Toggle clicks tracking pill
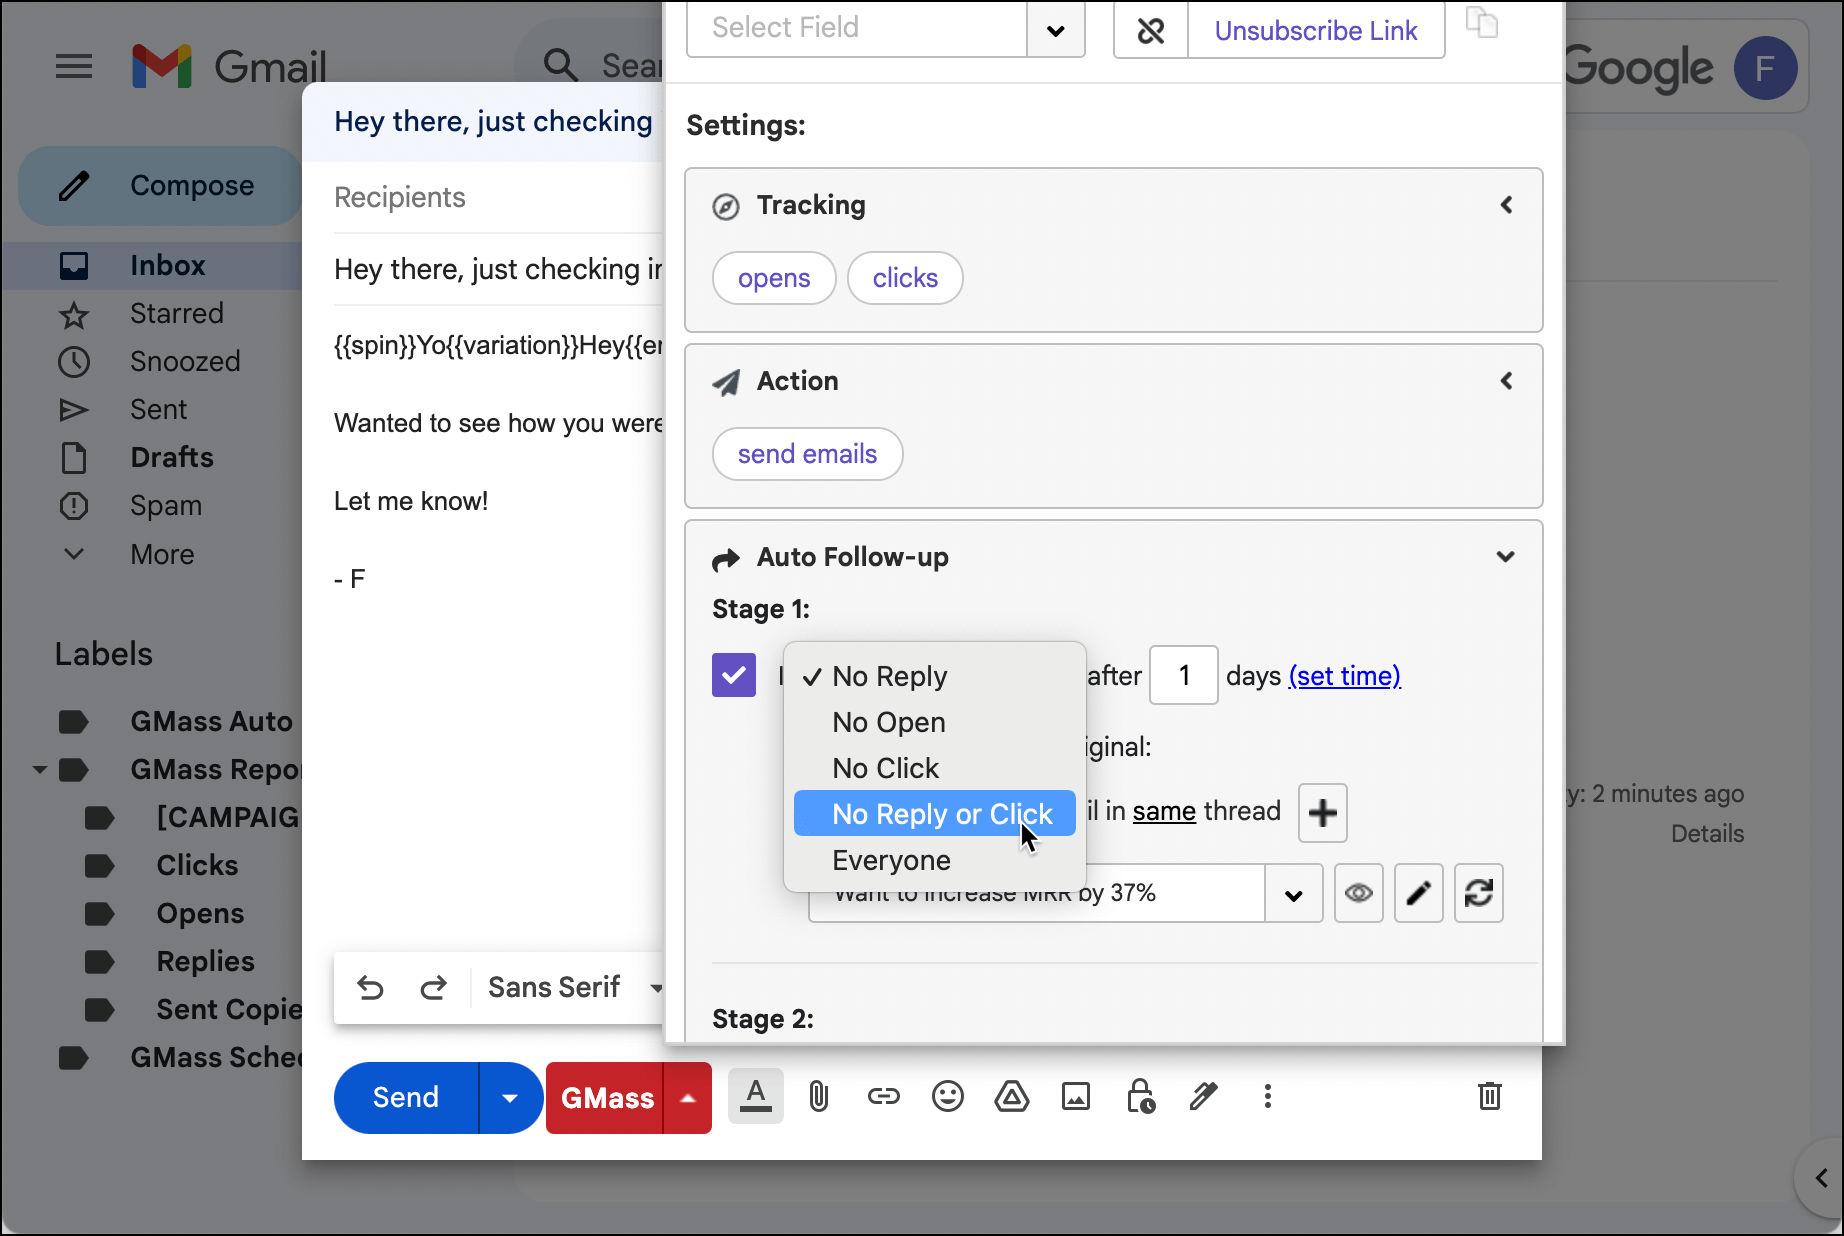The image size is (1844, 1236). (x=905, y=278)
